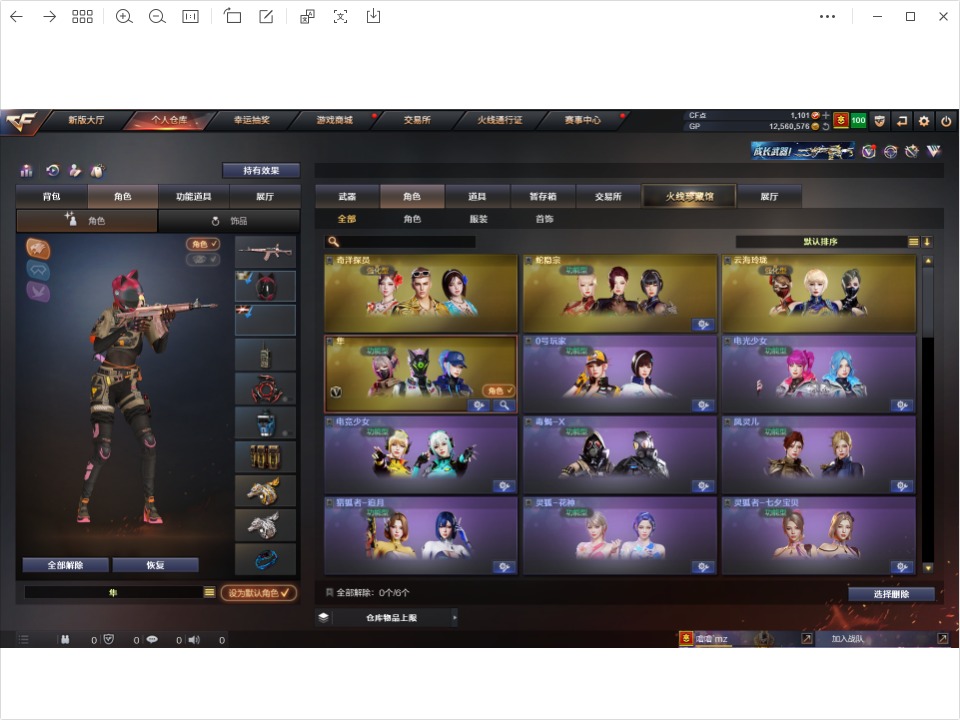Expand 仓库物品上限 arrow
The height and width of the screenshot is (720, 960).
click(x=454, y=617)
